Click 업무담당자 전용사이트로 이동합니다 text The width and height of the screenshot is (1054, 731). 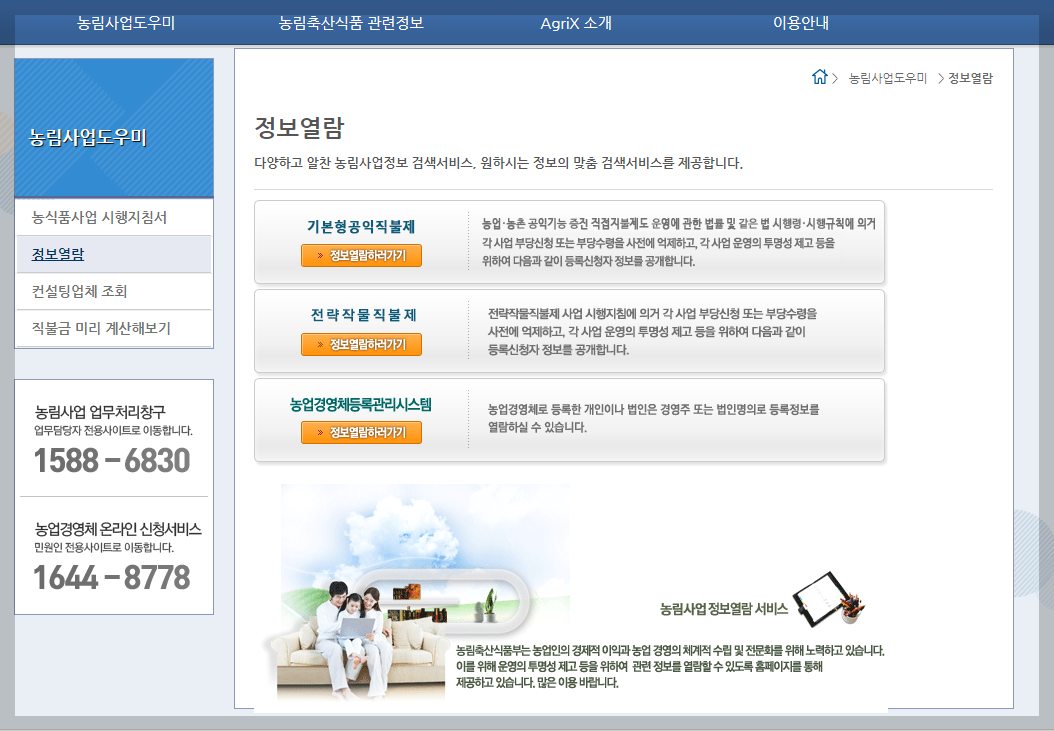click(x=114, y=430)
